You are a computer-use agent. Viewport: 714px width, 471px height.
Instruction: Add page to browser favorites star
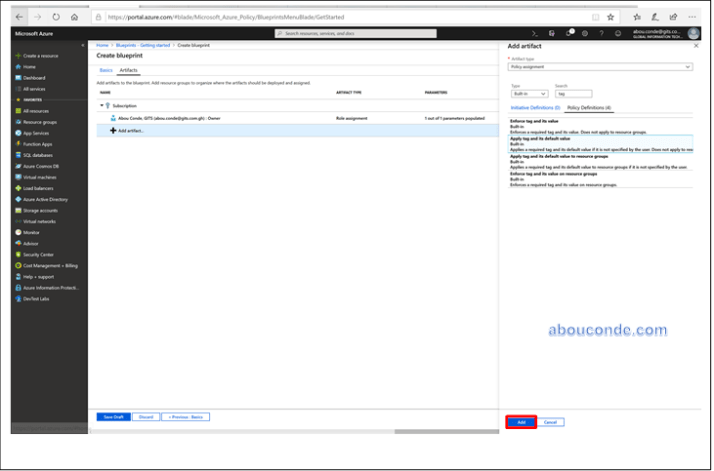point(610,17)
